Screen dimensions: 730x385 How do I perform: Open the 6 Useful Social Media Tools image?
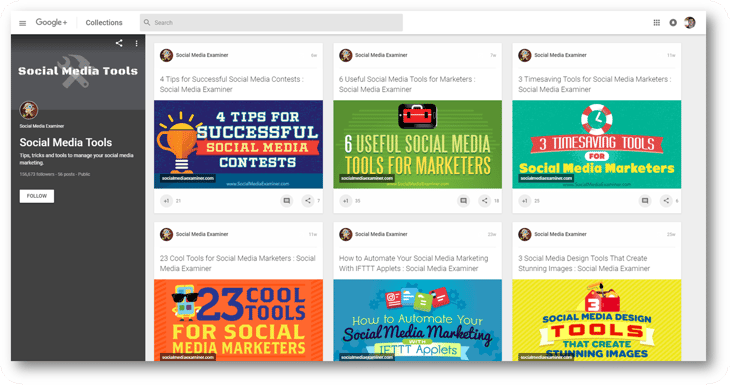(x=418, y=144)
